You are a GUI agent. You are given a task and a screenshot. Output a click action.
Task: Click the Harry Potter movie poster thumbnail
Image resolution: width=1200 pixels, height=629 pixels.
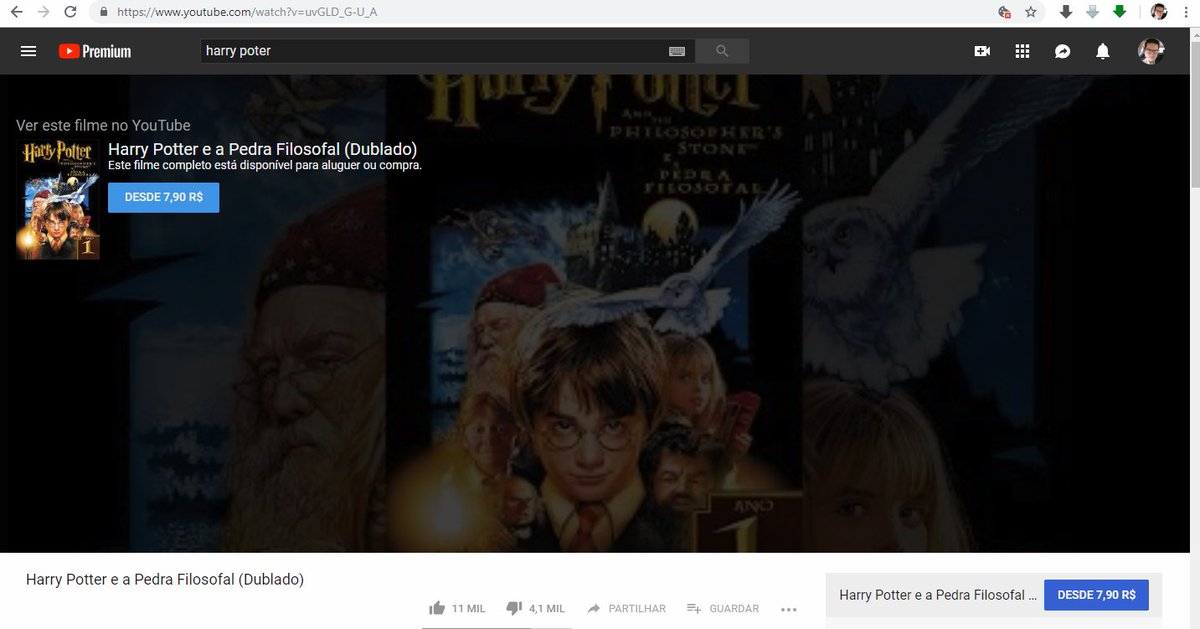[x=58, y=200]
